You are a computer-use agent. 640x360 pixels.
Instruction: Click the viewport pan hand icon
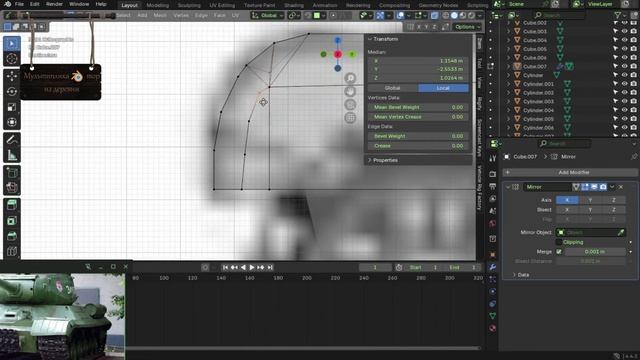pos(350,91)
